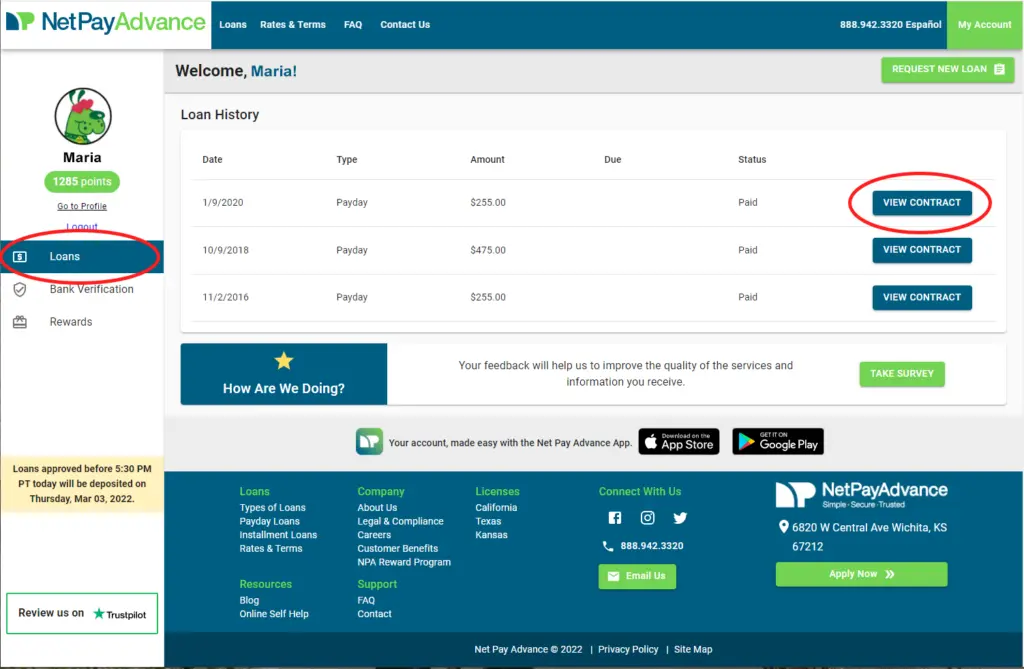The width and height of the screenshot is (1024, 669).
Task: Open the Facebook social icon
Action: pos(615,518)
